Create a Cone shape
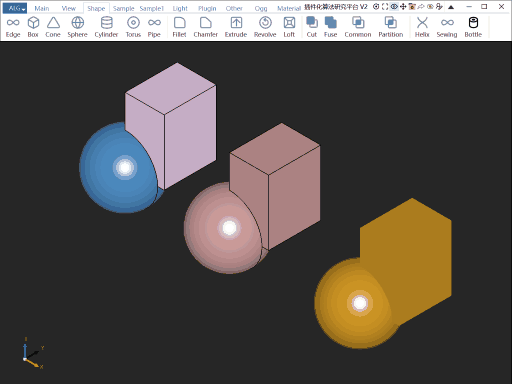This screenshot has width=512, height=384. pyautogui.click(x=53, y=27)
